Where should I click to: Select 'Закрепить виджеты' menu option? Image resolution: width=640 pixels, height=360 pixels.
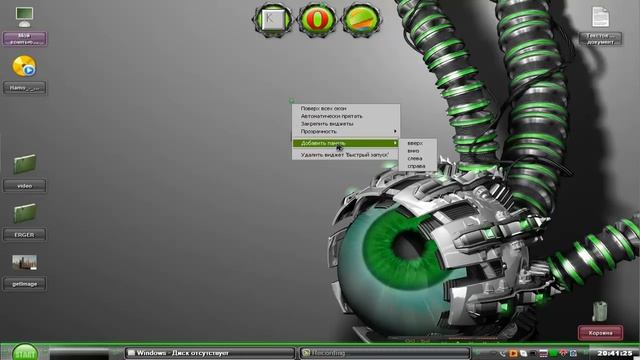(346, 124)
